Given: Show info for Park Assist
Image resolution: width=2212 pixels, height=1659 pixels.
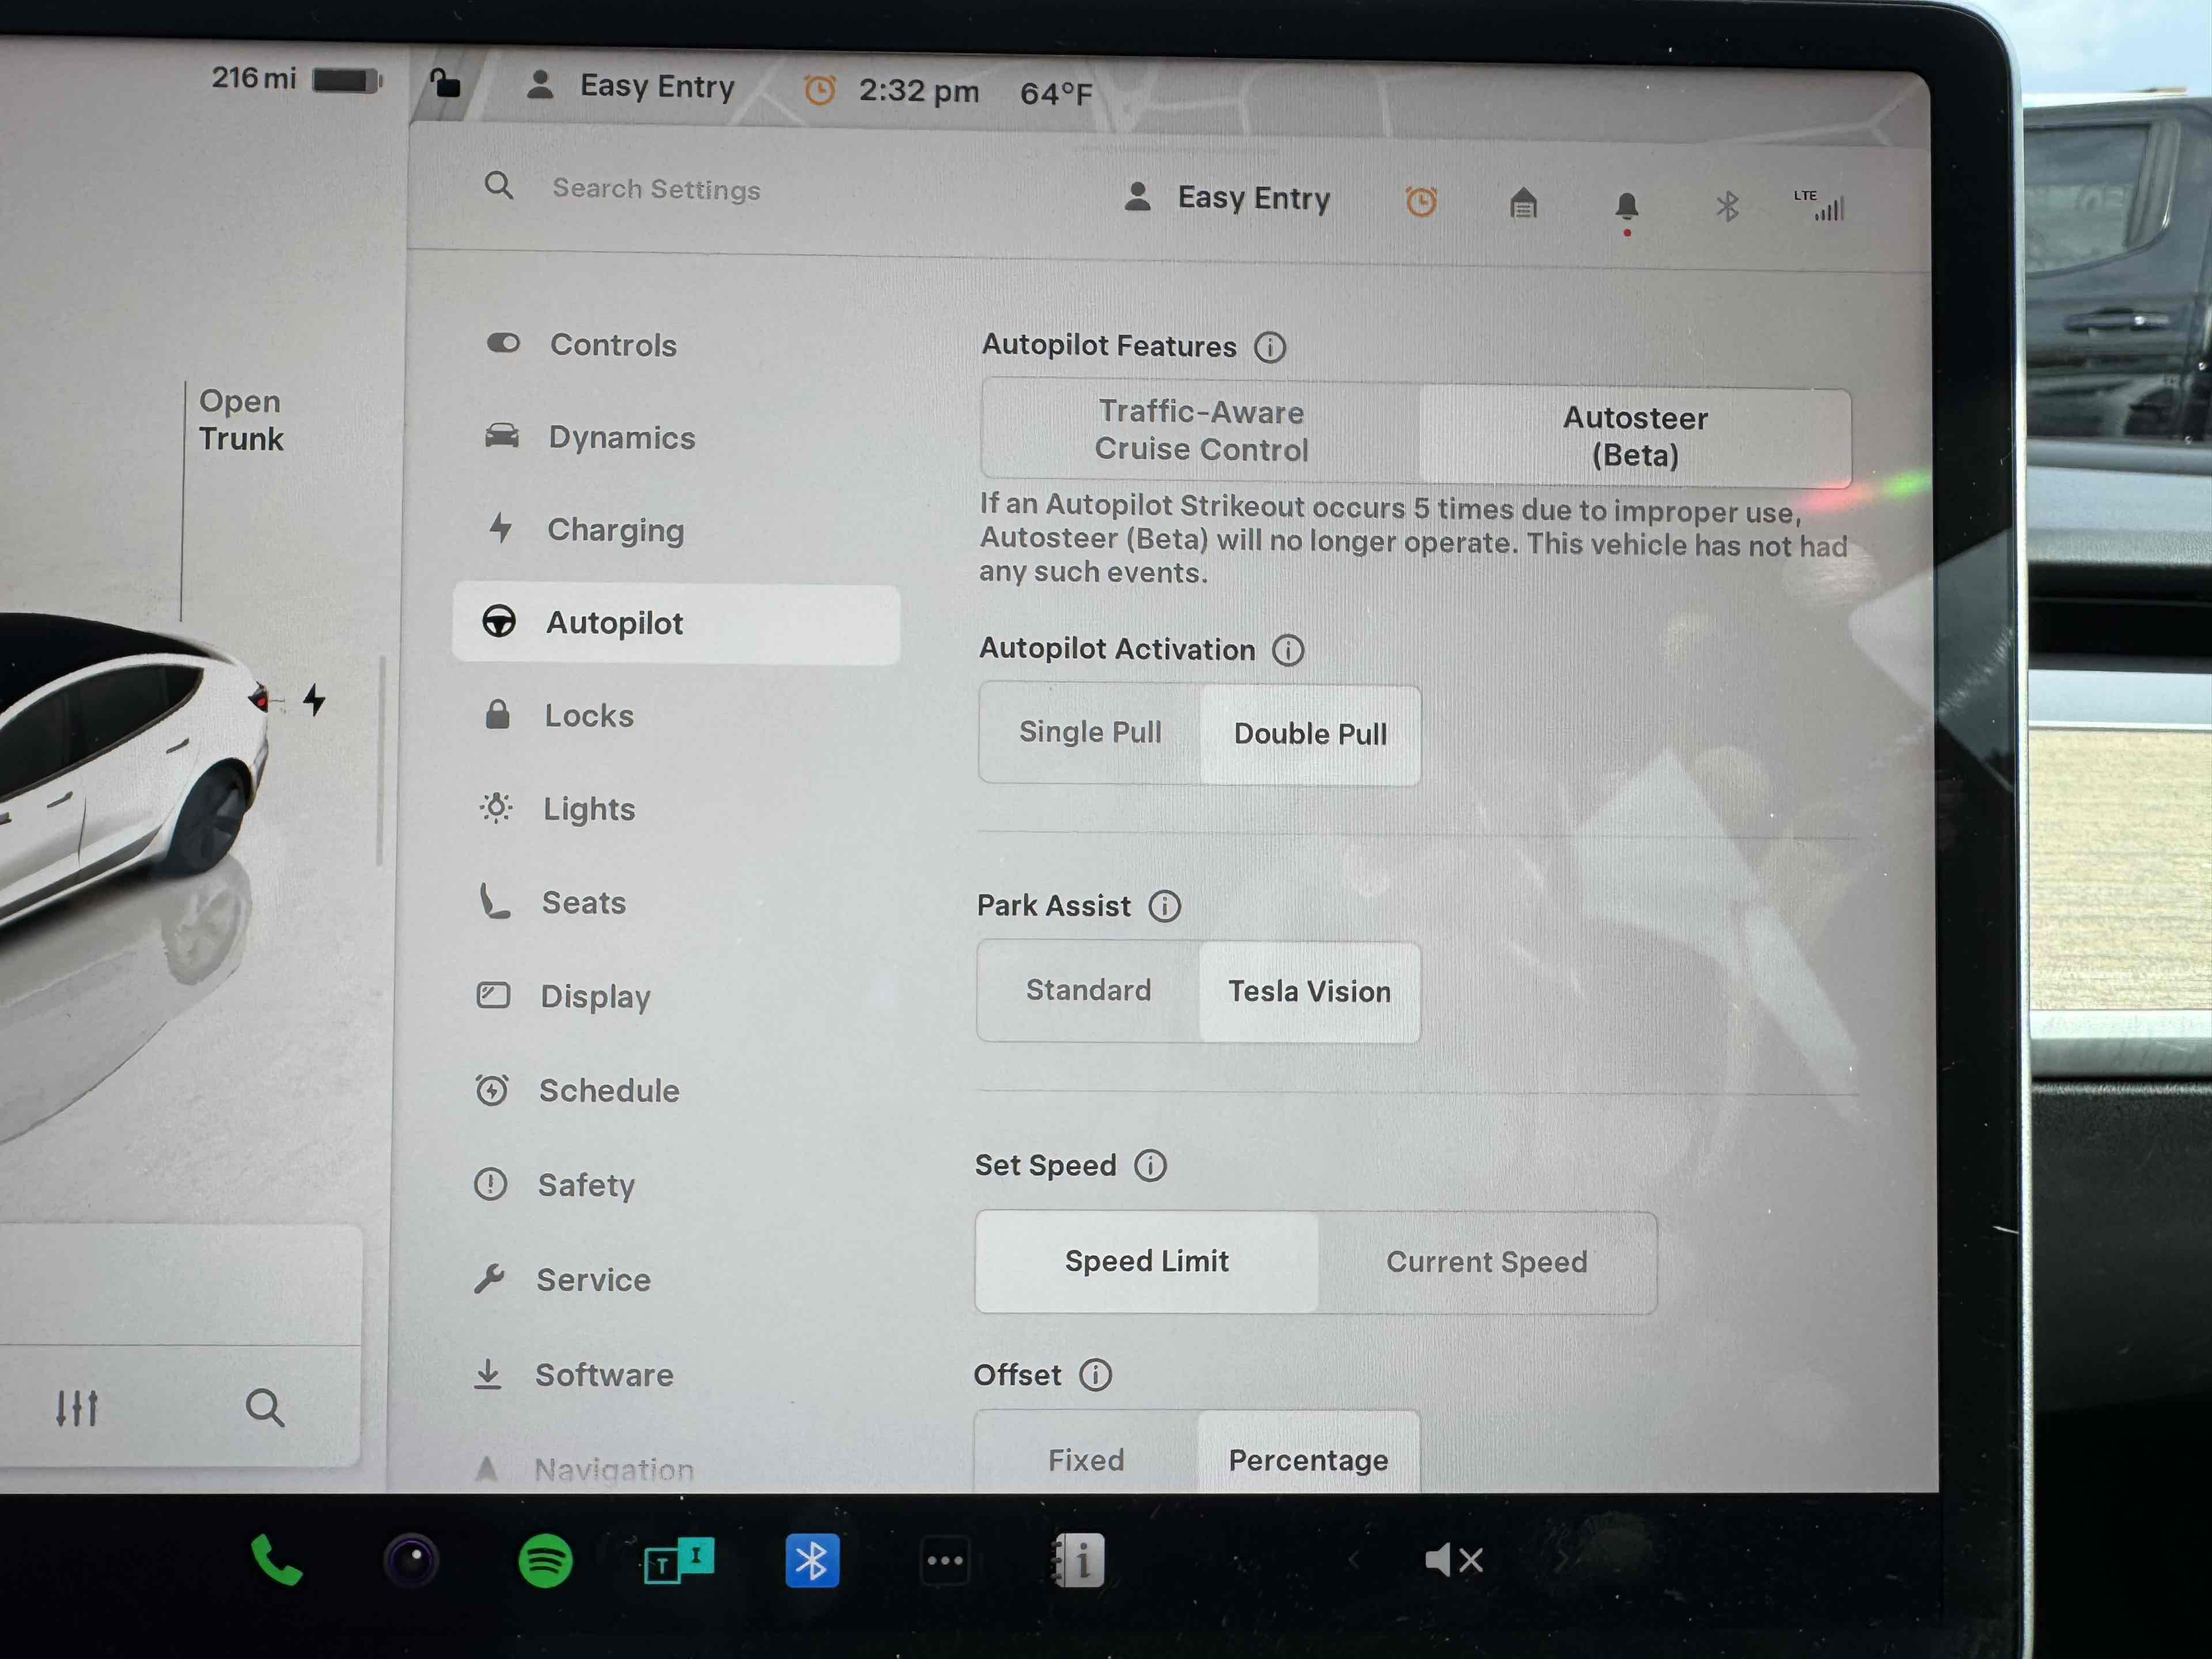Looking at the screenshot, I should [x=1164, y=906].
